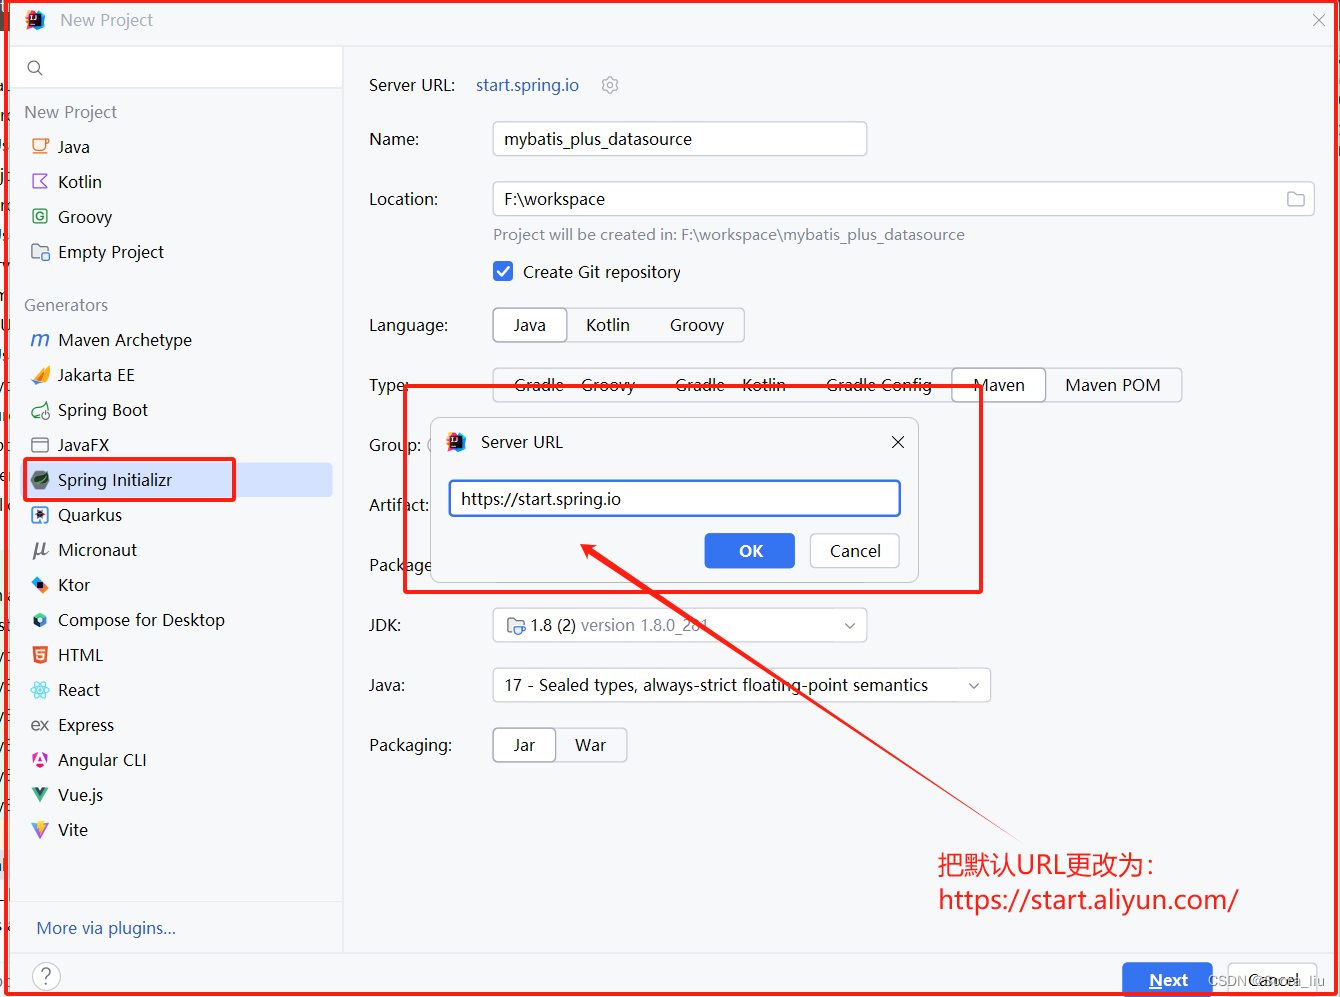Browse for location folder
Image resolution: width=1340 pixels, height=997 pixels.
[x=1295, y=199]
